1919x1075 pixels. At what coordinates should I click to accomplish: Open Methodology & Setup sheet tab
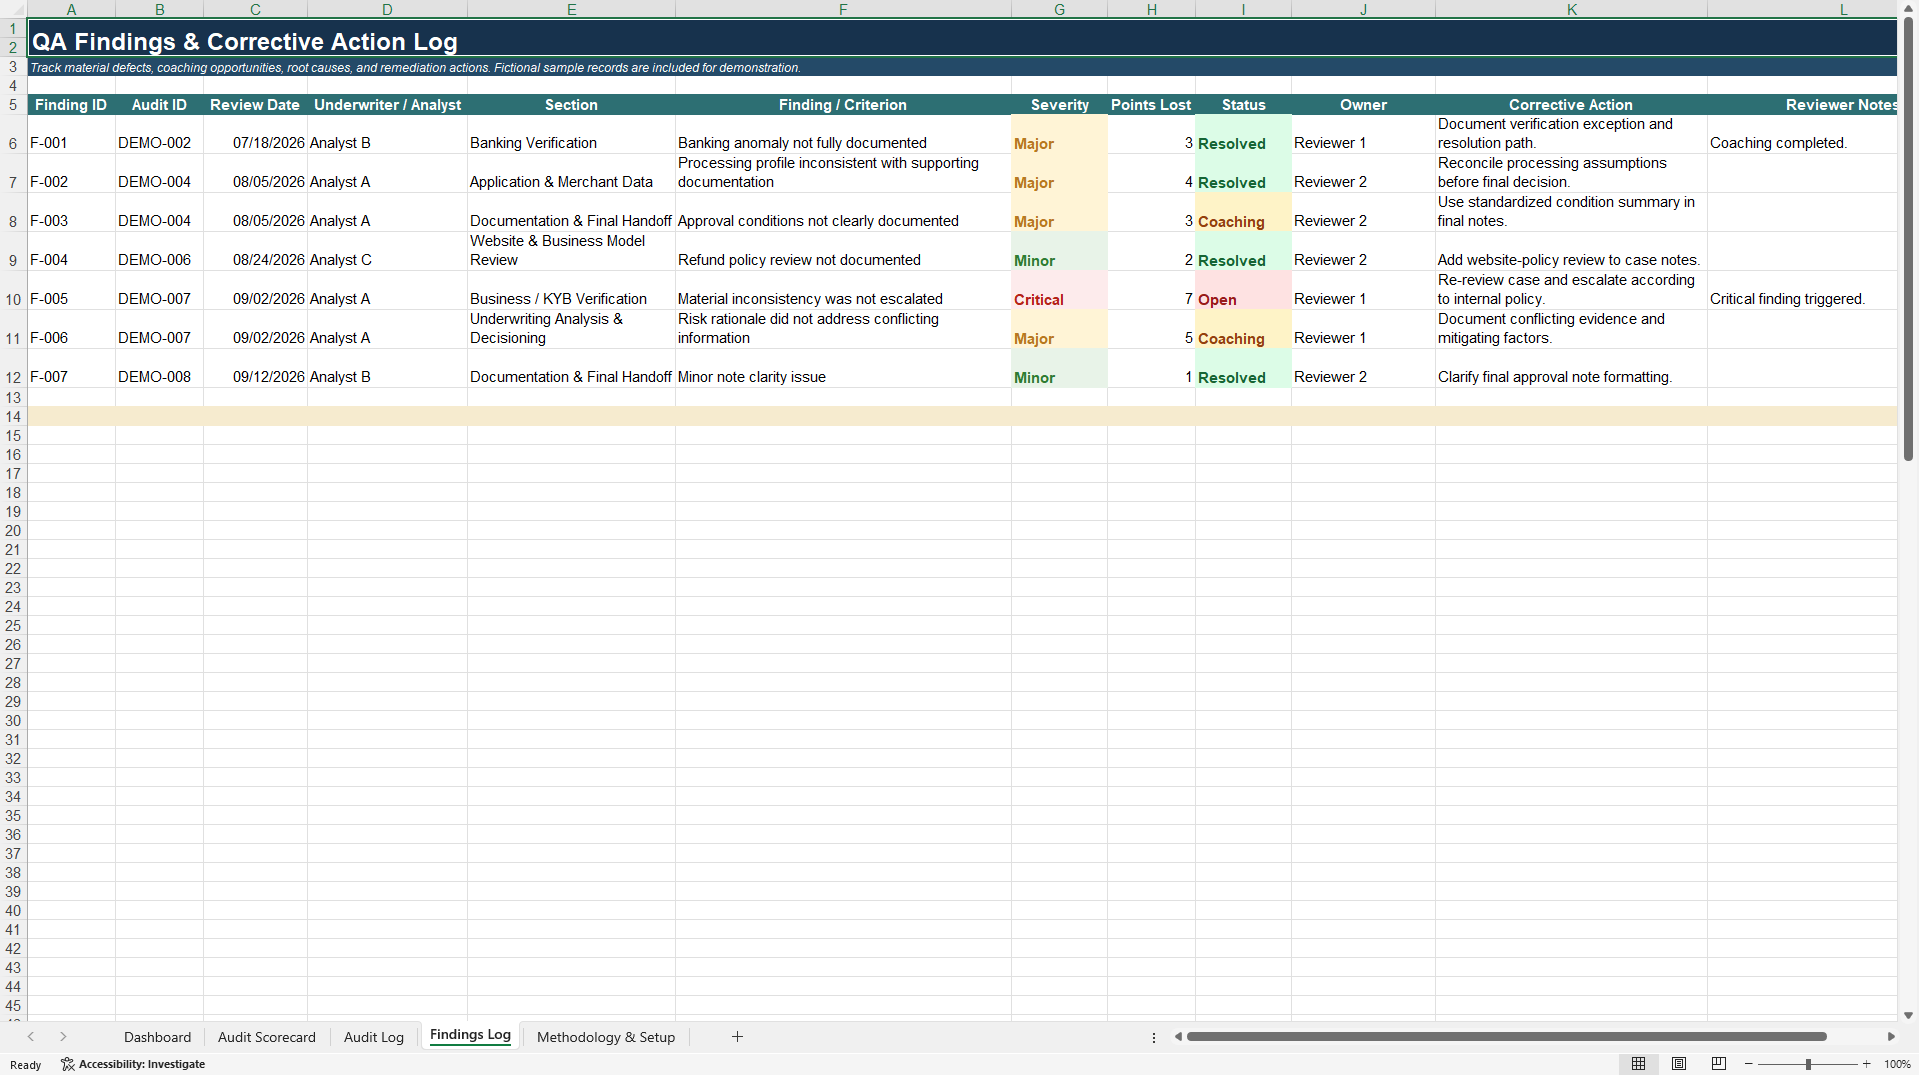pos(606,1037)
